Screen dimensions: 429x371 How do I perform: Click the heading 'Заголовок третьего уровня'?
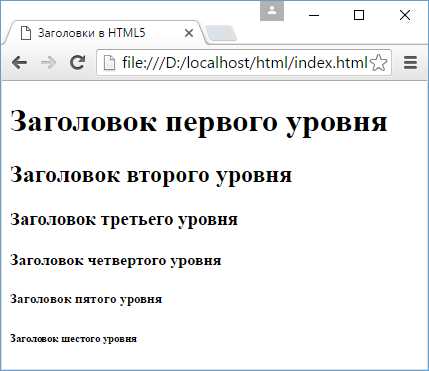(x=124, y=220)
